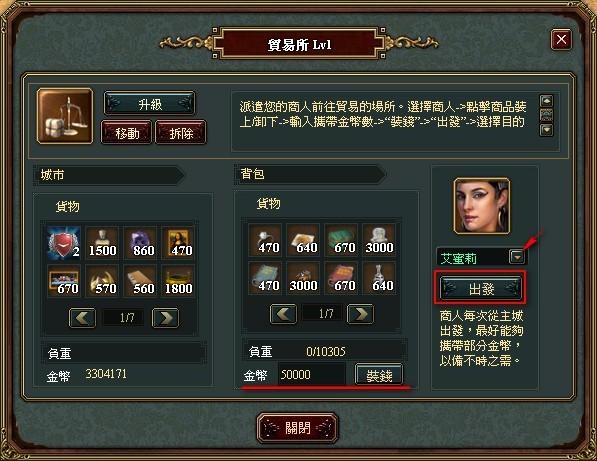This screenshot has height=461, width=597.
Task: Go to previous backpack goods page
Action: pyautogui.click(x=283, y=314)
